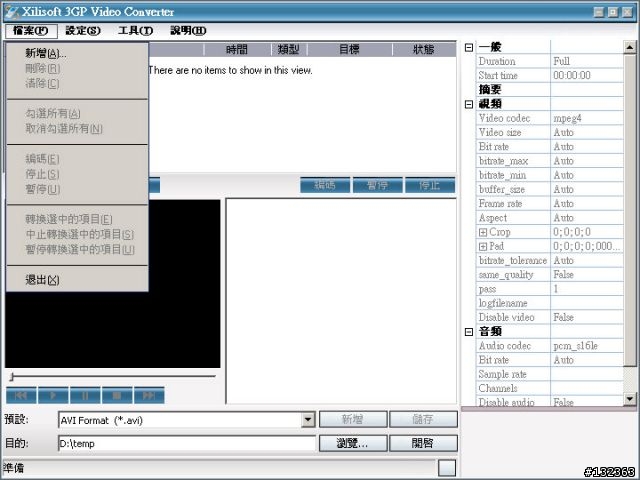Open the 說明(H) menu
Viewport: 640px width, 480px height.
point(188,31)
